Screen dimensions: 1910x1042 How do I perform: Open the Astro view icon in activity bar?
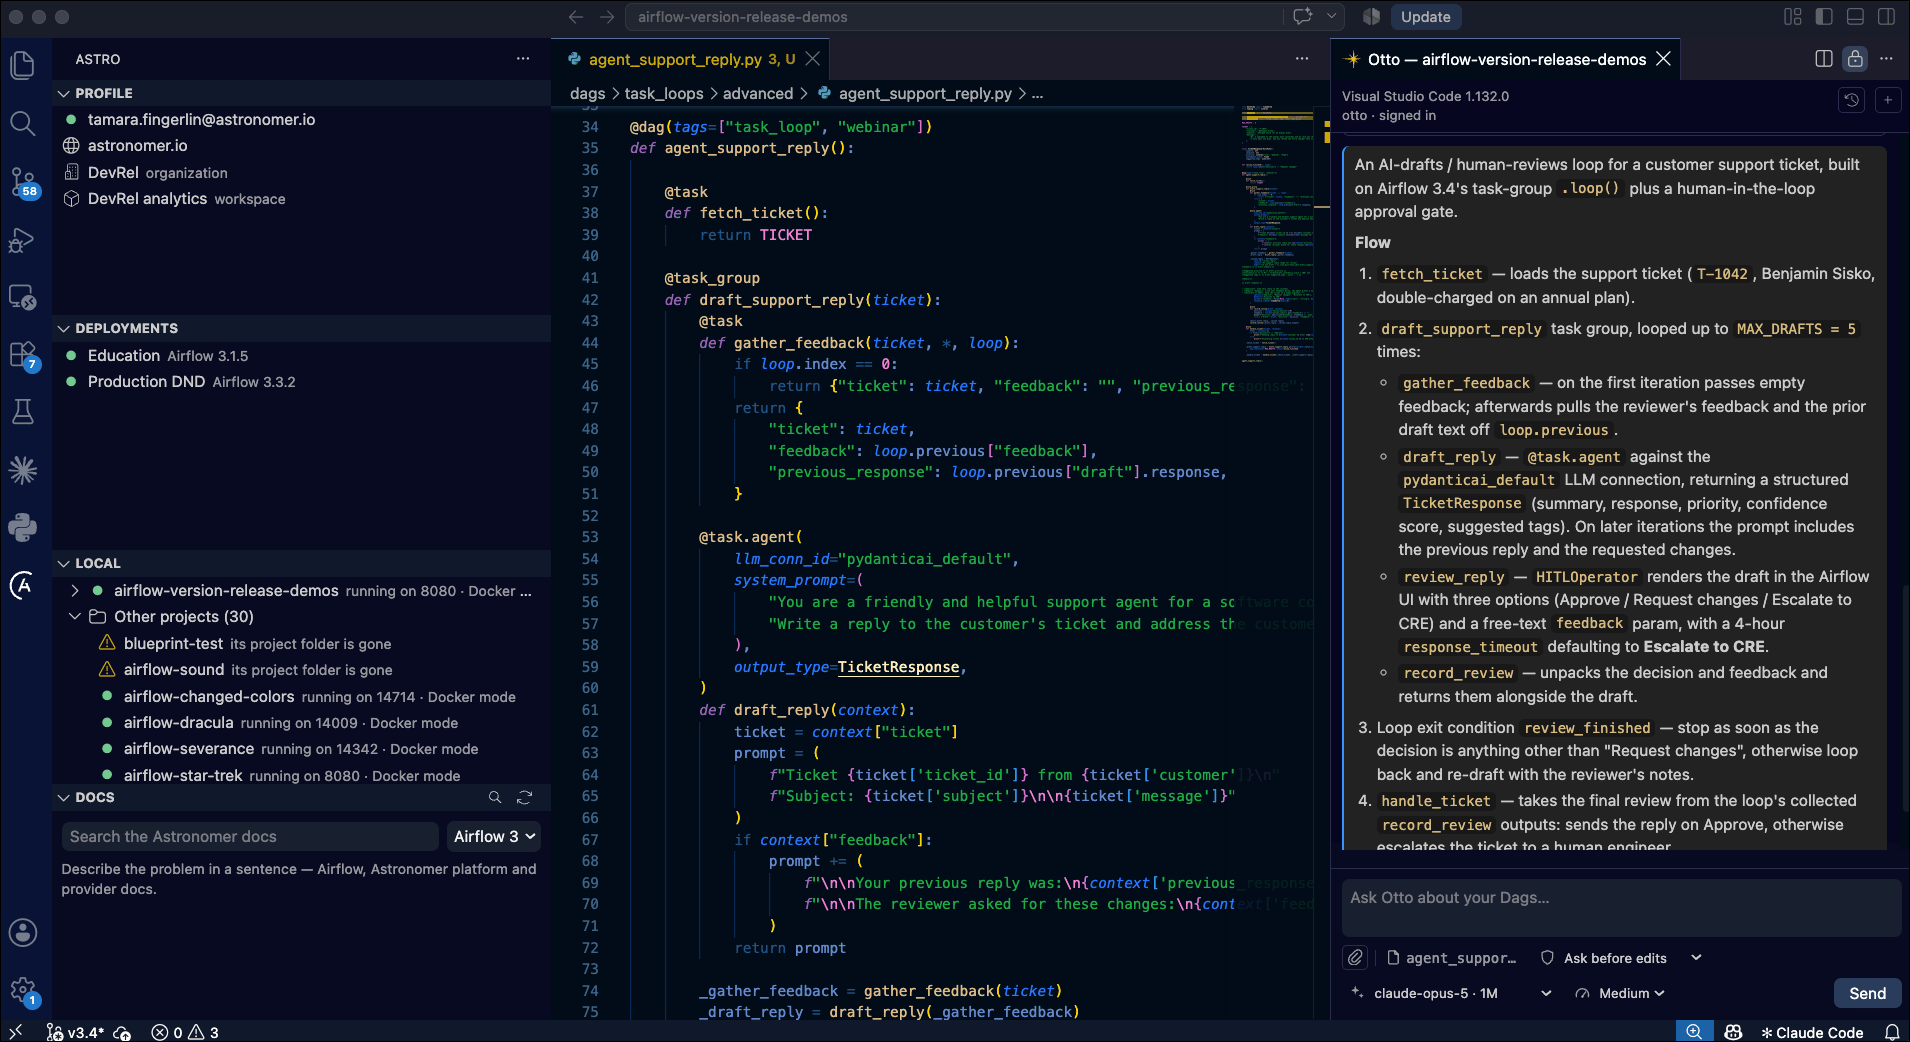22,585
